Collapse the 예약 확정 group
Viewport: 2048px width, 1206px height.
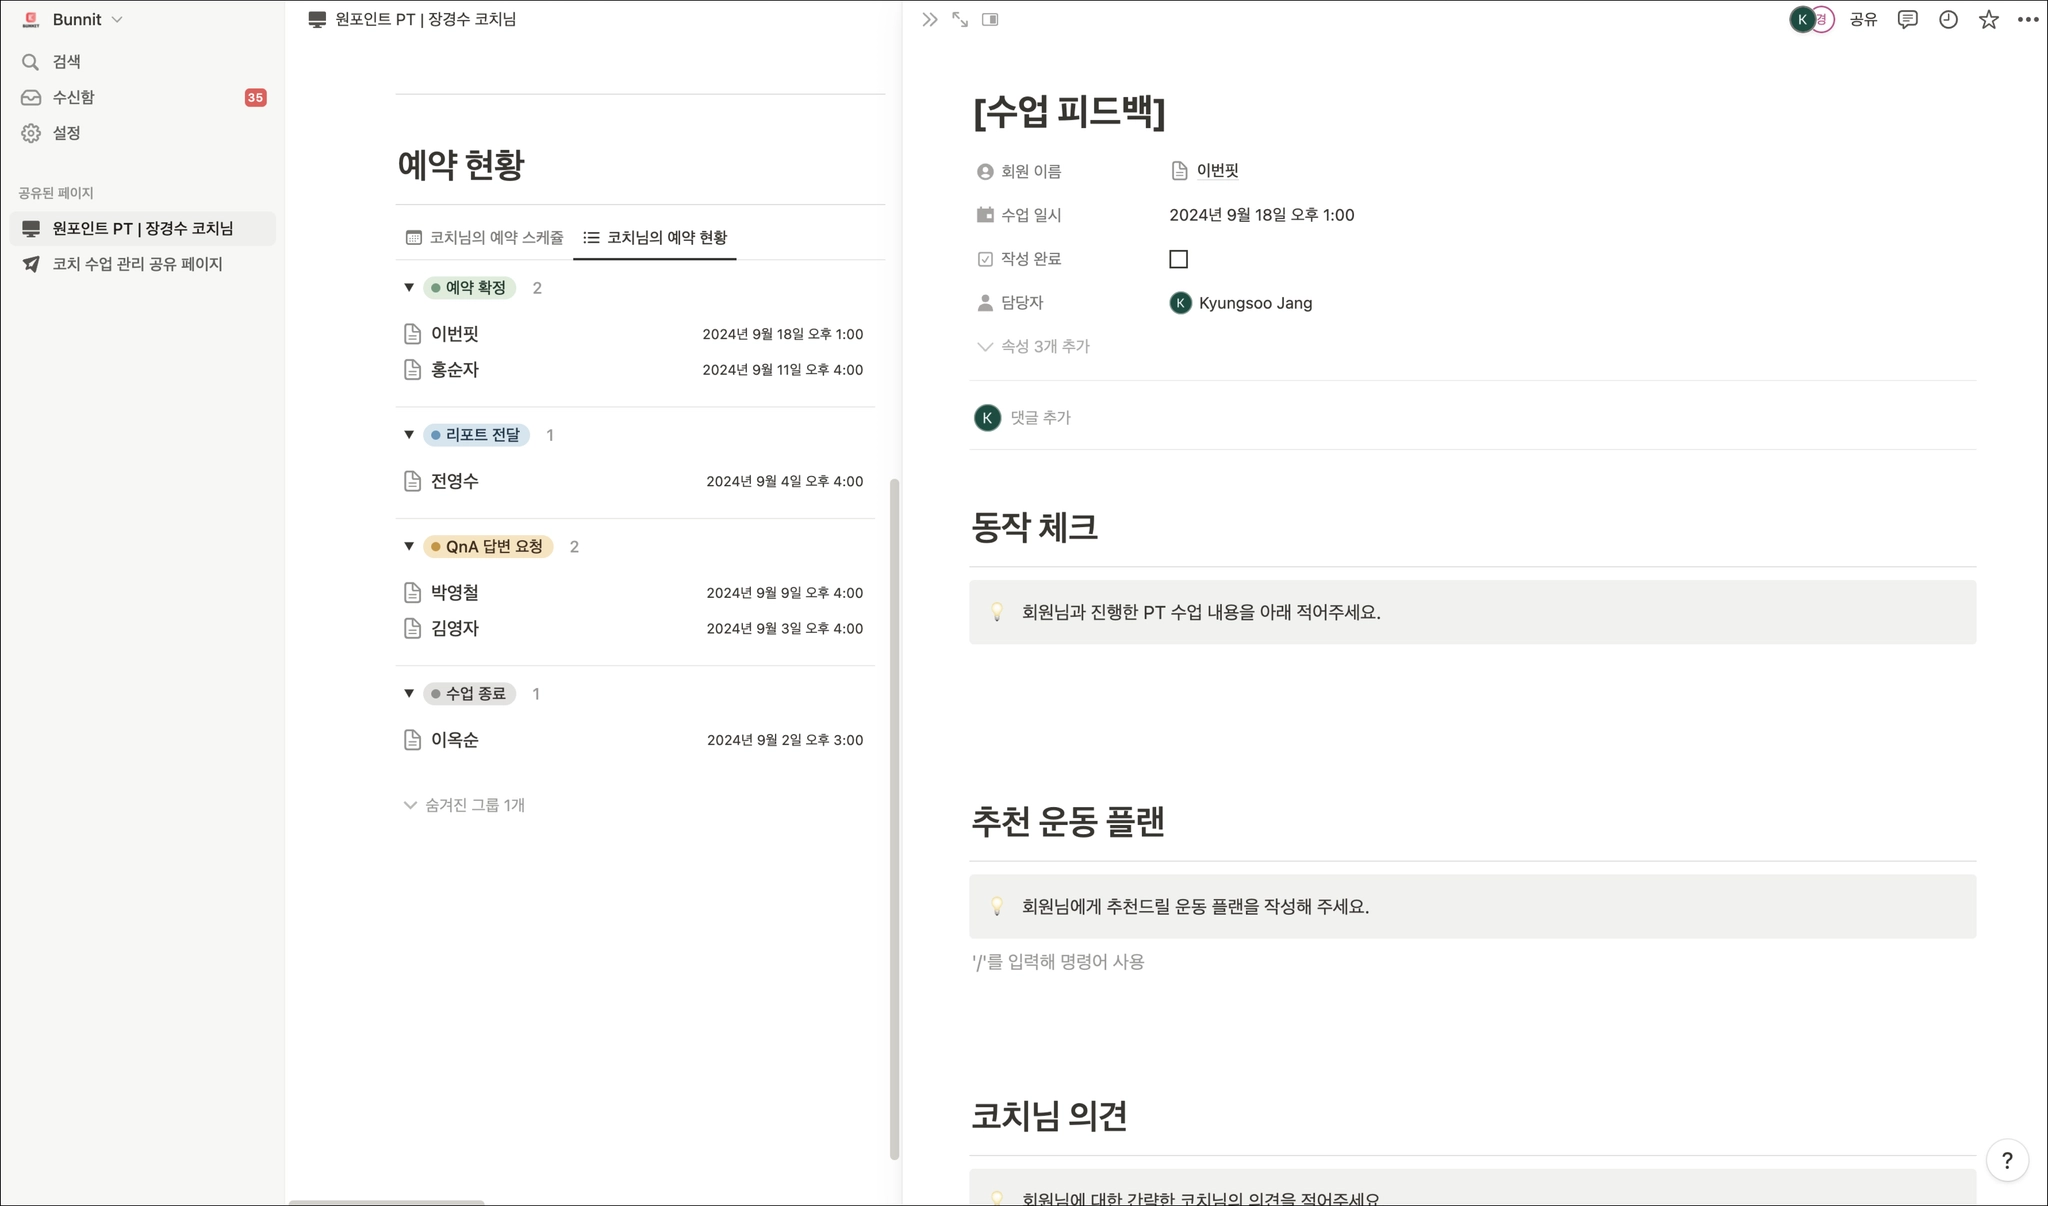pyautogui.click(x=409, y=288)
